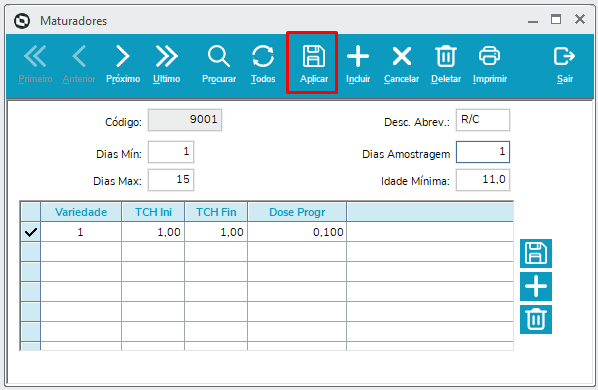This screenshot has width=598, height=390.
Task: Edit the Dias Max field
Action: [171, 180]
